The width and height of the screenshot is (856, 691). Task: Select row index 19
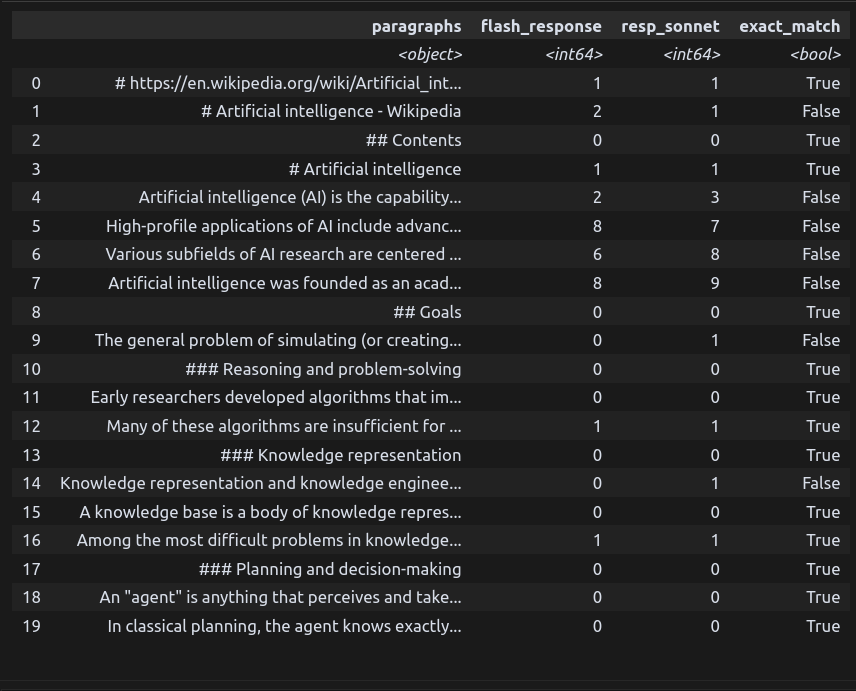[x=32, y=626]
